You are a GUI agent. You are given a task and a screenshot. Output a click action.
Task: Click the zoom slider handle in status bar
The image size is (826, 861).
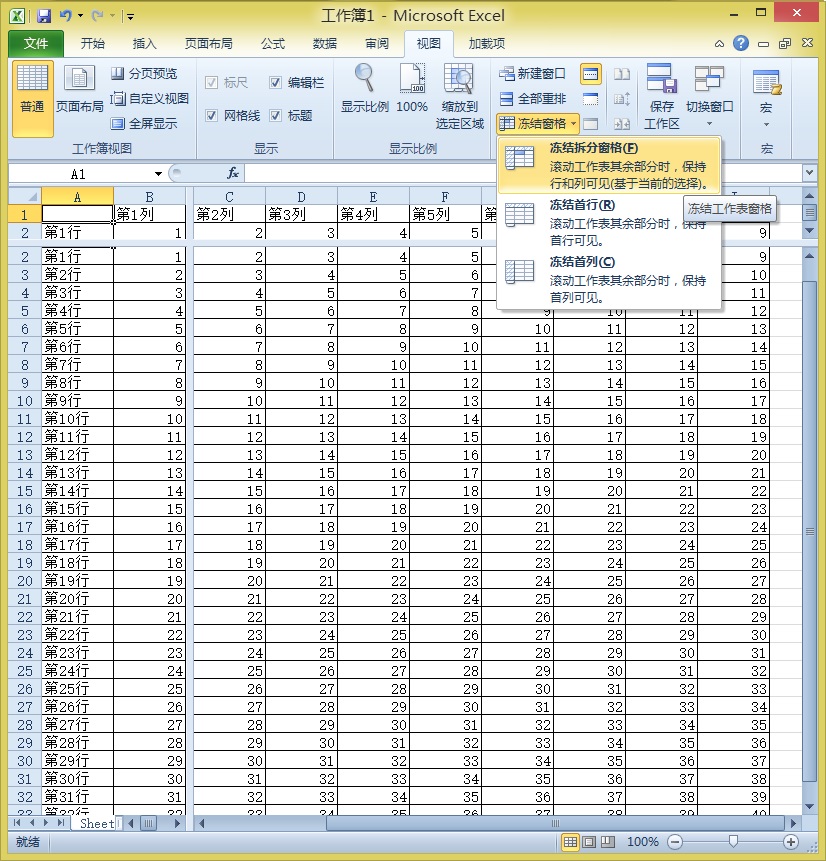click(x=733, y=842)
